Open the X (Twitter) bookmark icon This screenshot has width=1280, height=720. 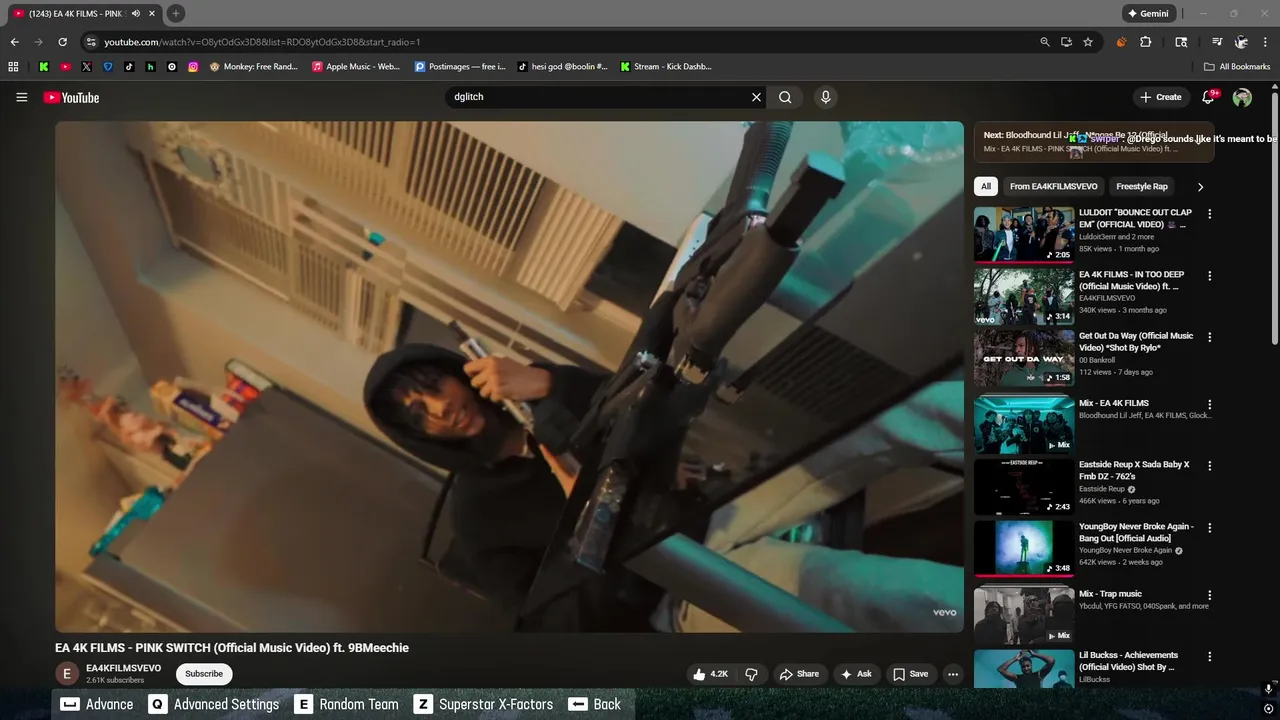(x=86, y=67)
